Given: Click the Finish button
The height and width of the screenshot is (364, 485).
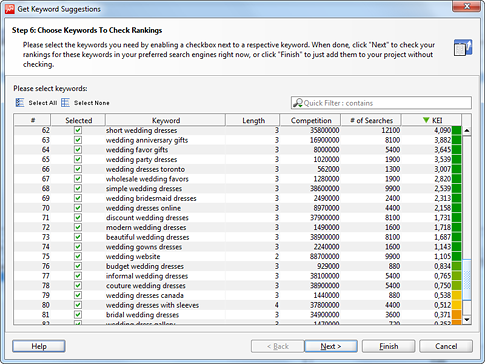Looking at the screenshot, I should [x=389, y=346].
